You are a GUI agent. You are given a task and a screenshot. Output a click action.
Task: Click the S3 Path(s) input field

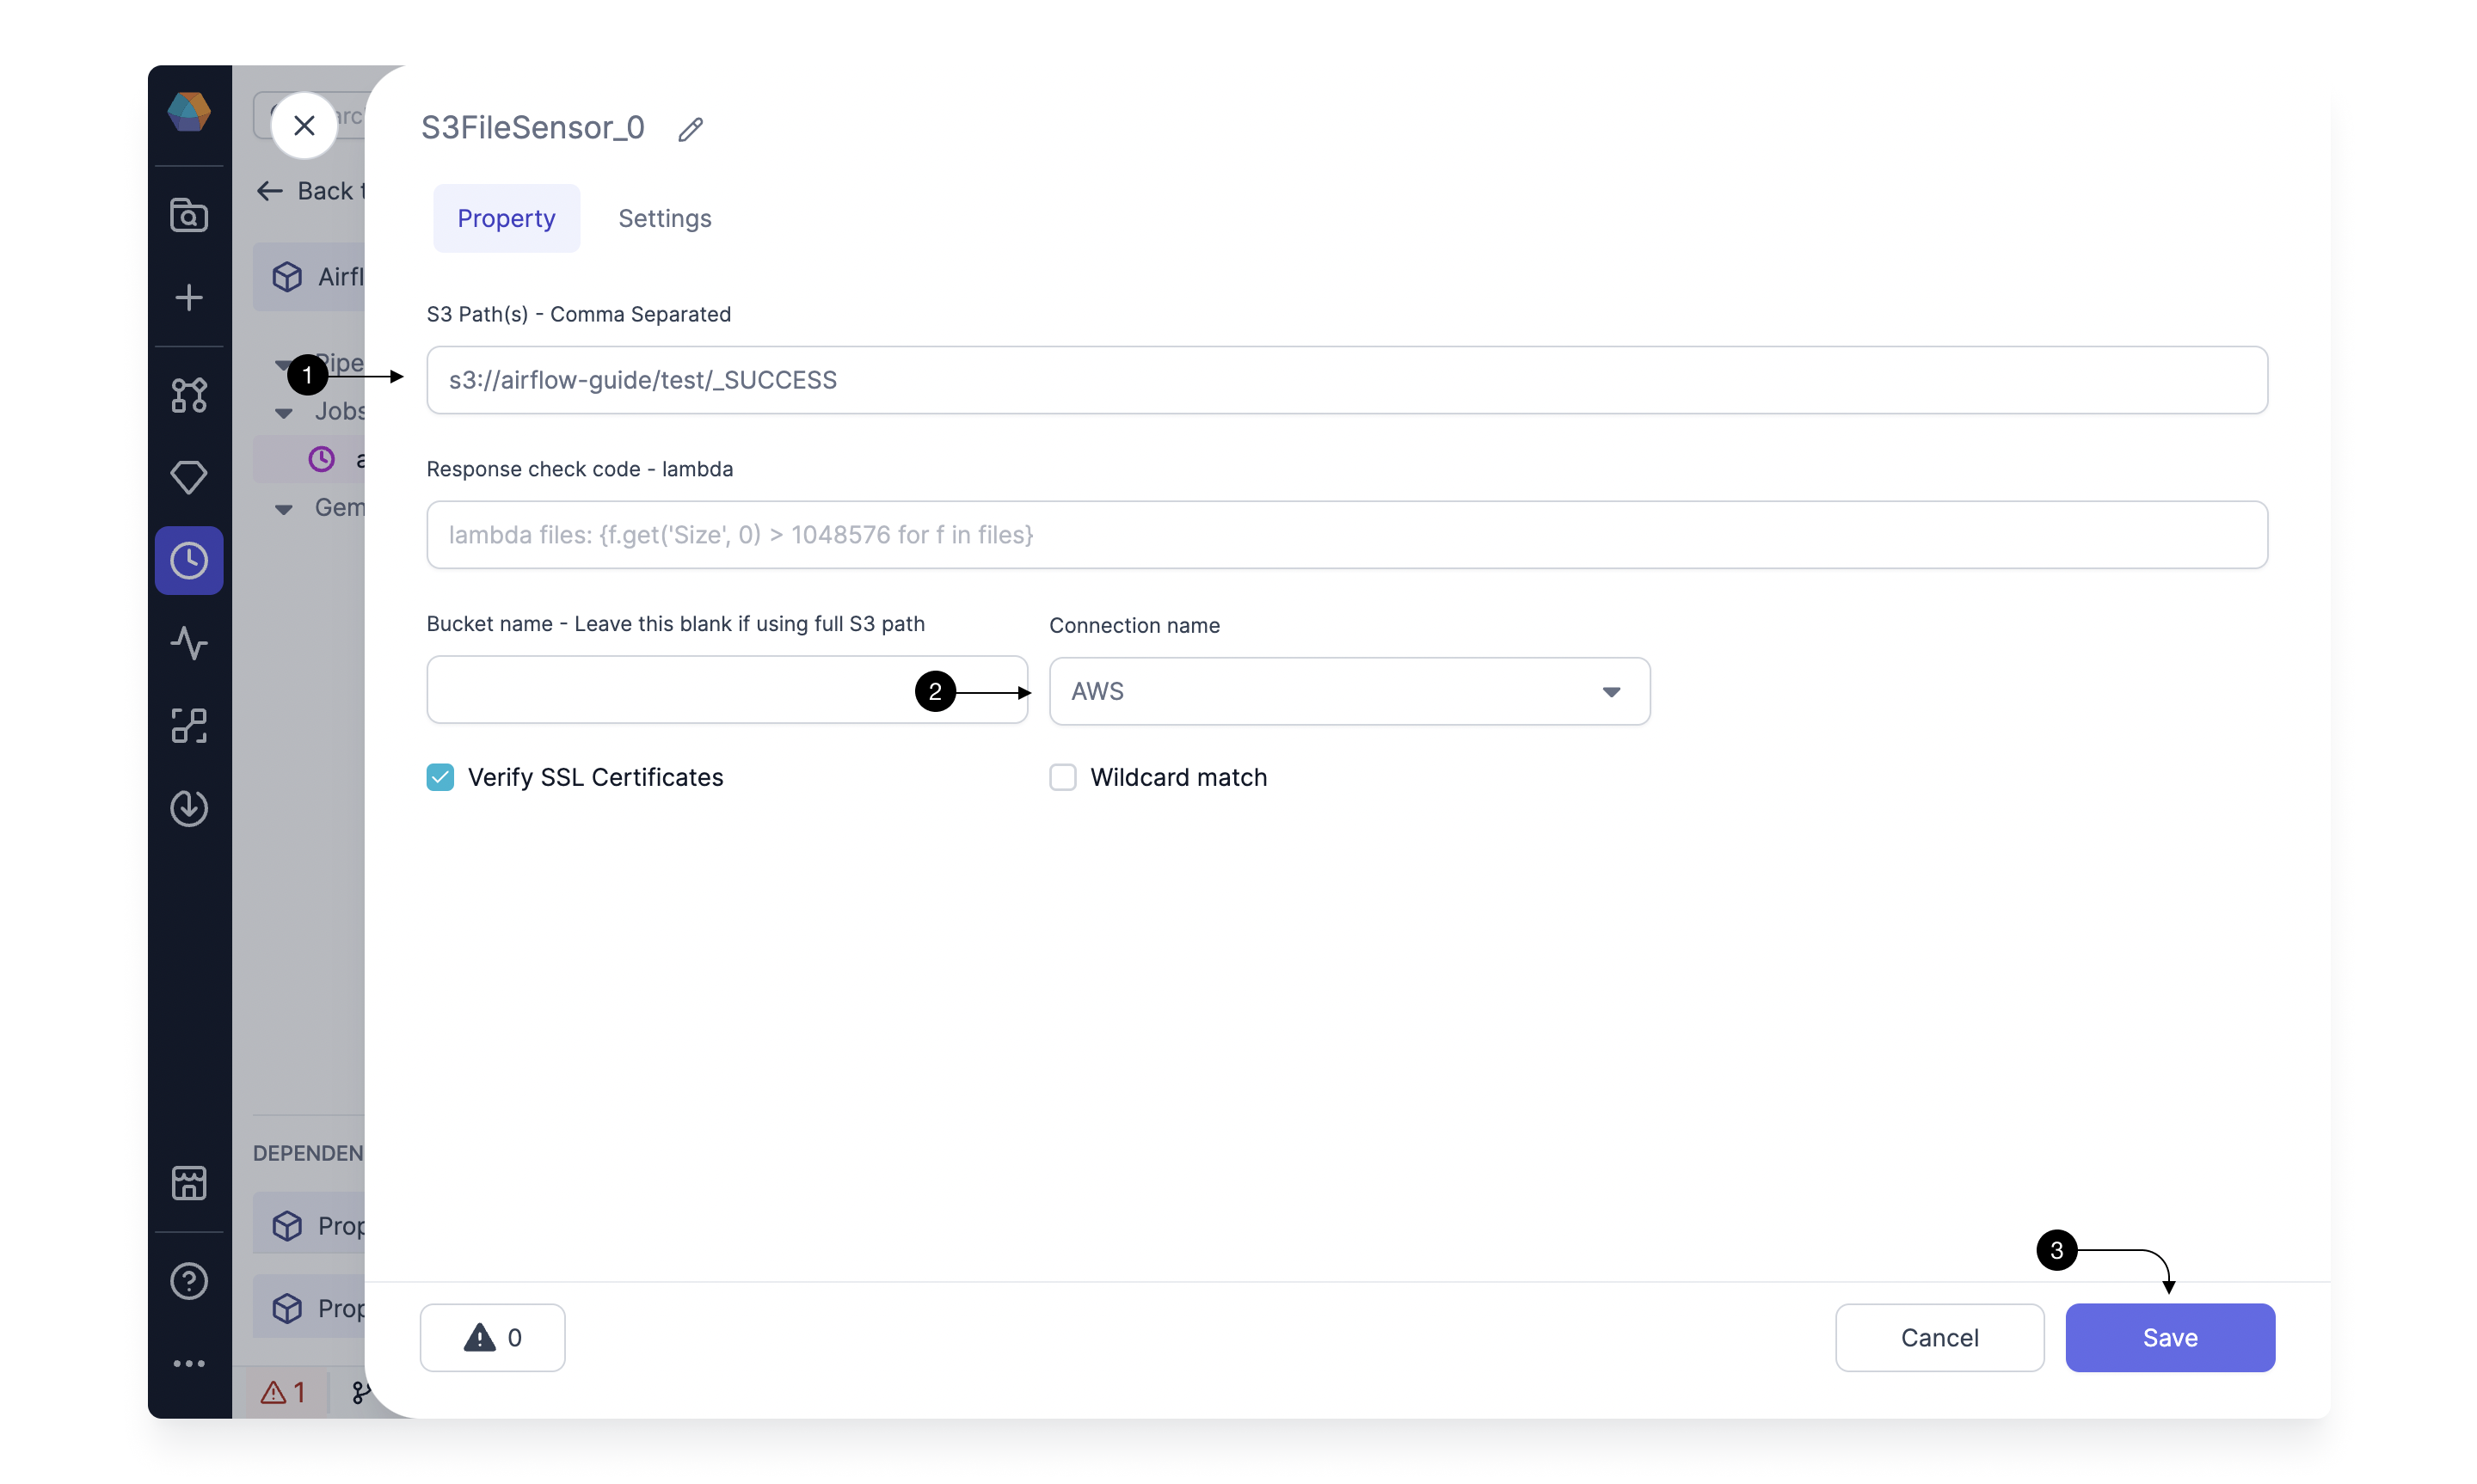coord(1346,380)
